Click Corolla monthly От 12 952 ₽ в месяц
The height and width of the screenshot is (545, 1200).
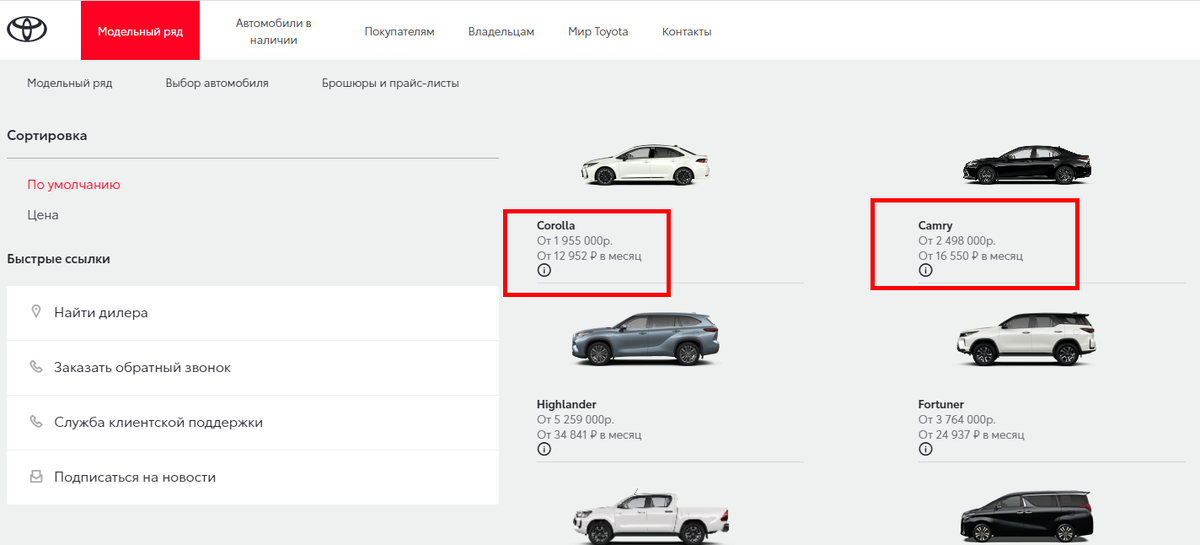coord(589,256)
